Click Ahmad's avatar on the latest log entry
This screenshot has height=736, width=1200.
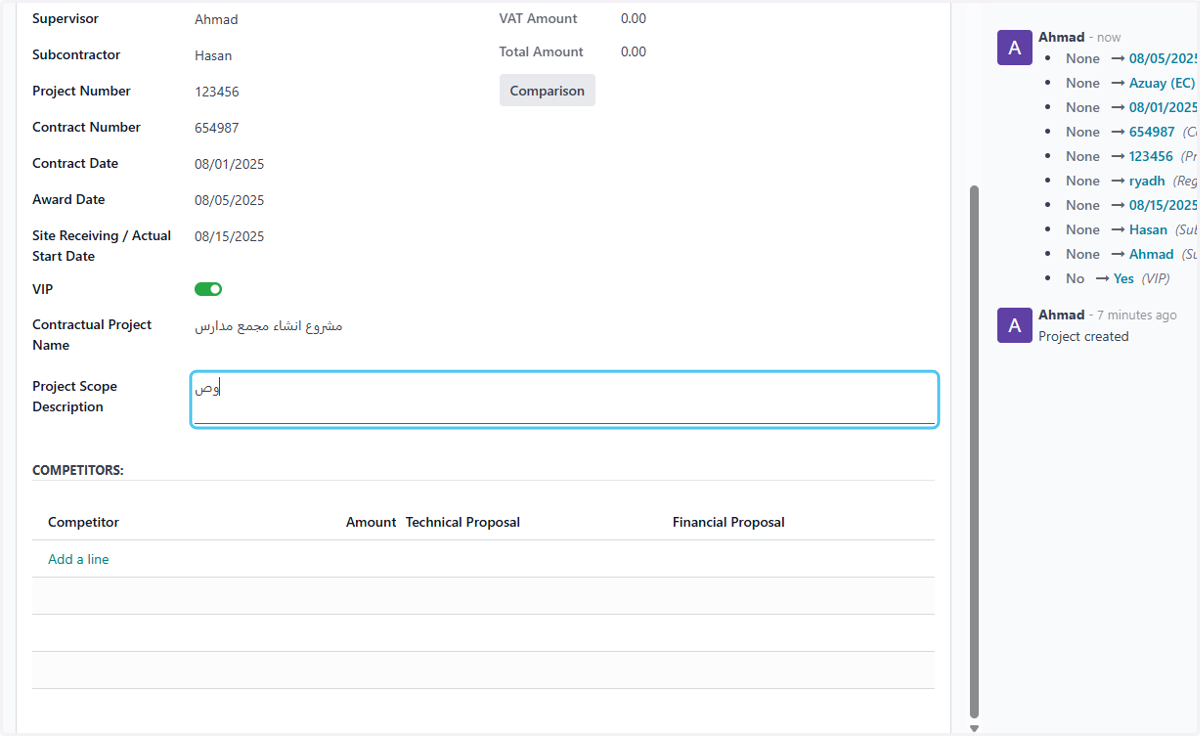point(1014,47)
